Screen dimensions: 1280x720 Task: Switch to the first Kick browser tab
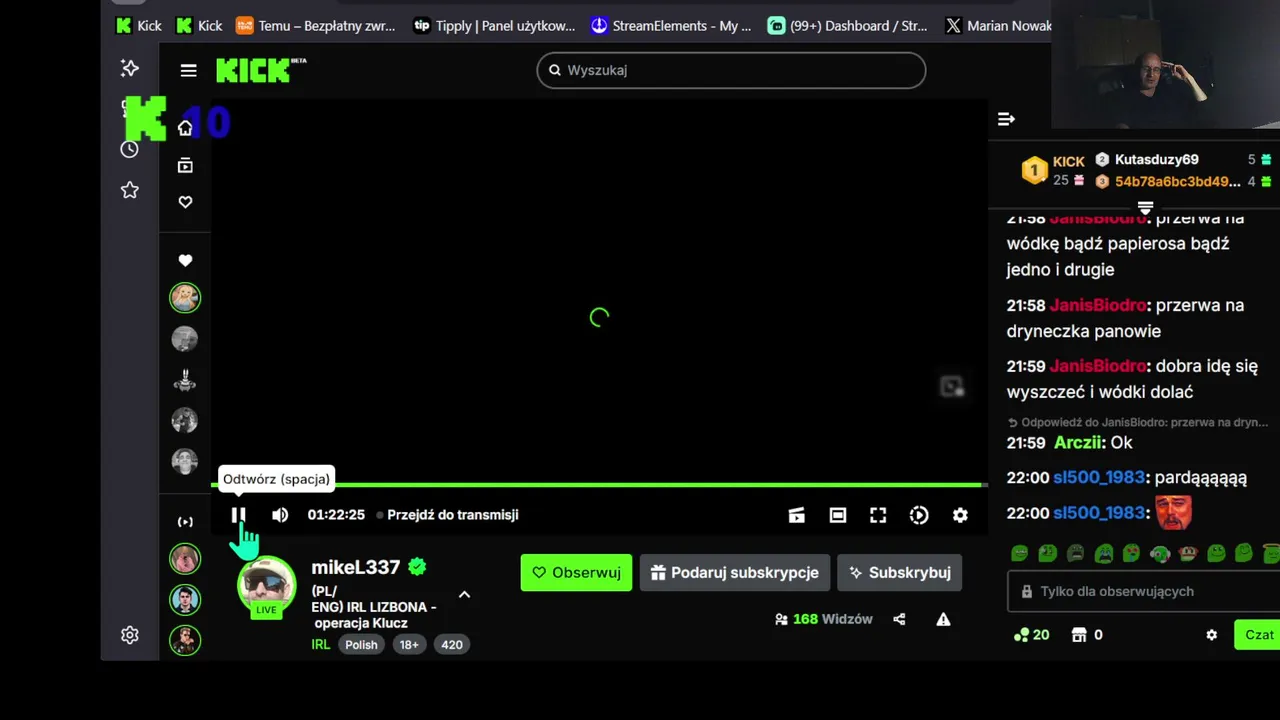point(138,26)
